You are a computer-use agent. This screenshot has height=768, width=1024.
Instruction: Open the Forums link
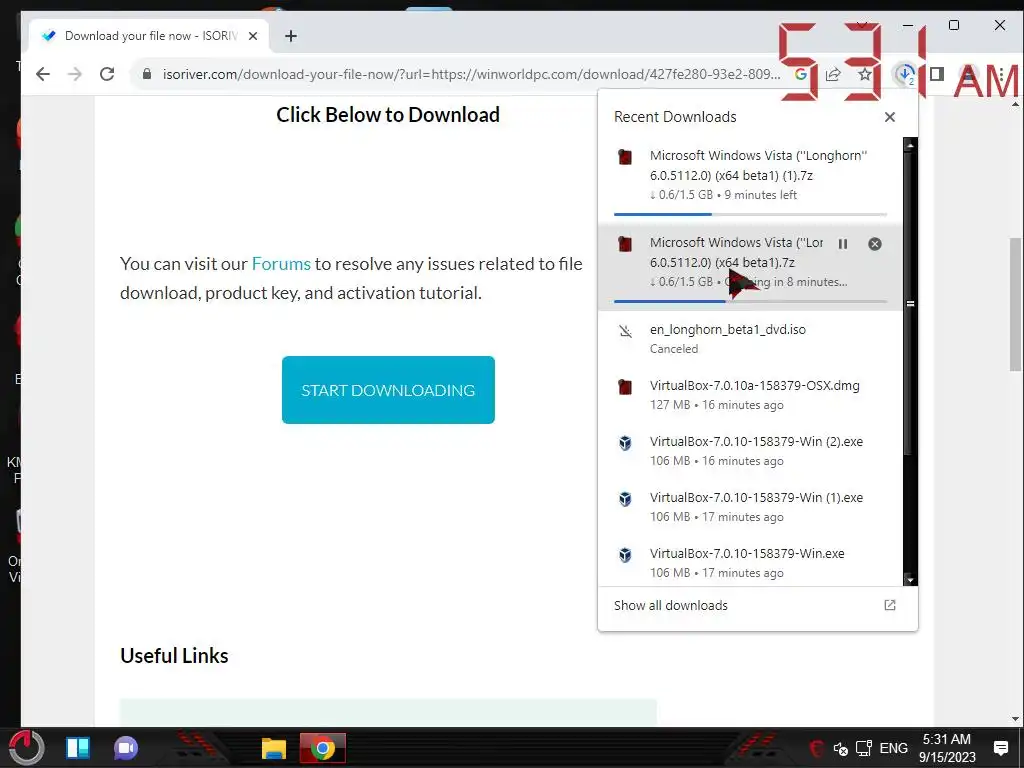click(x=281, y=264)
